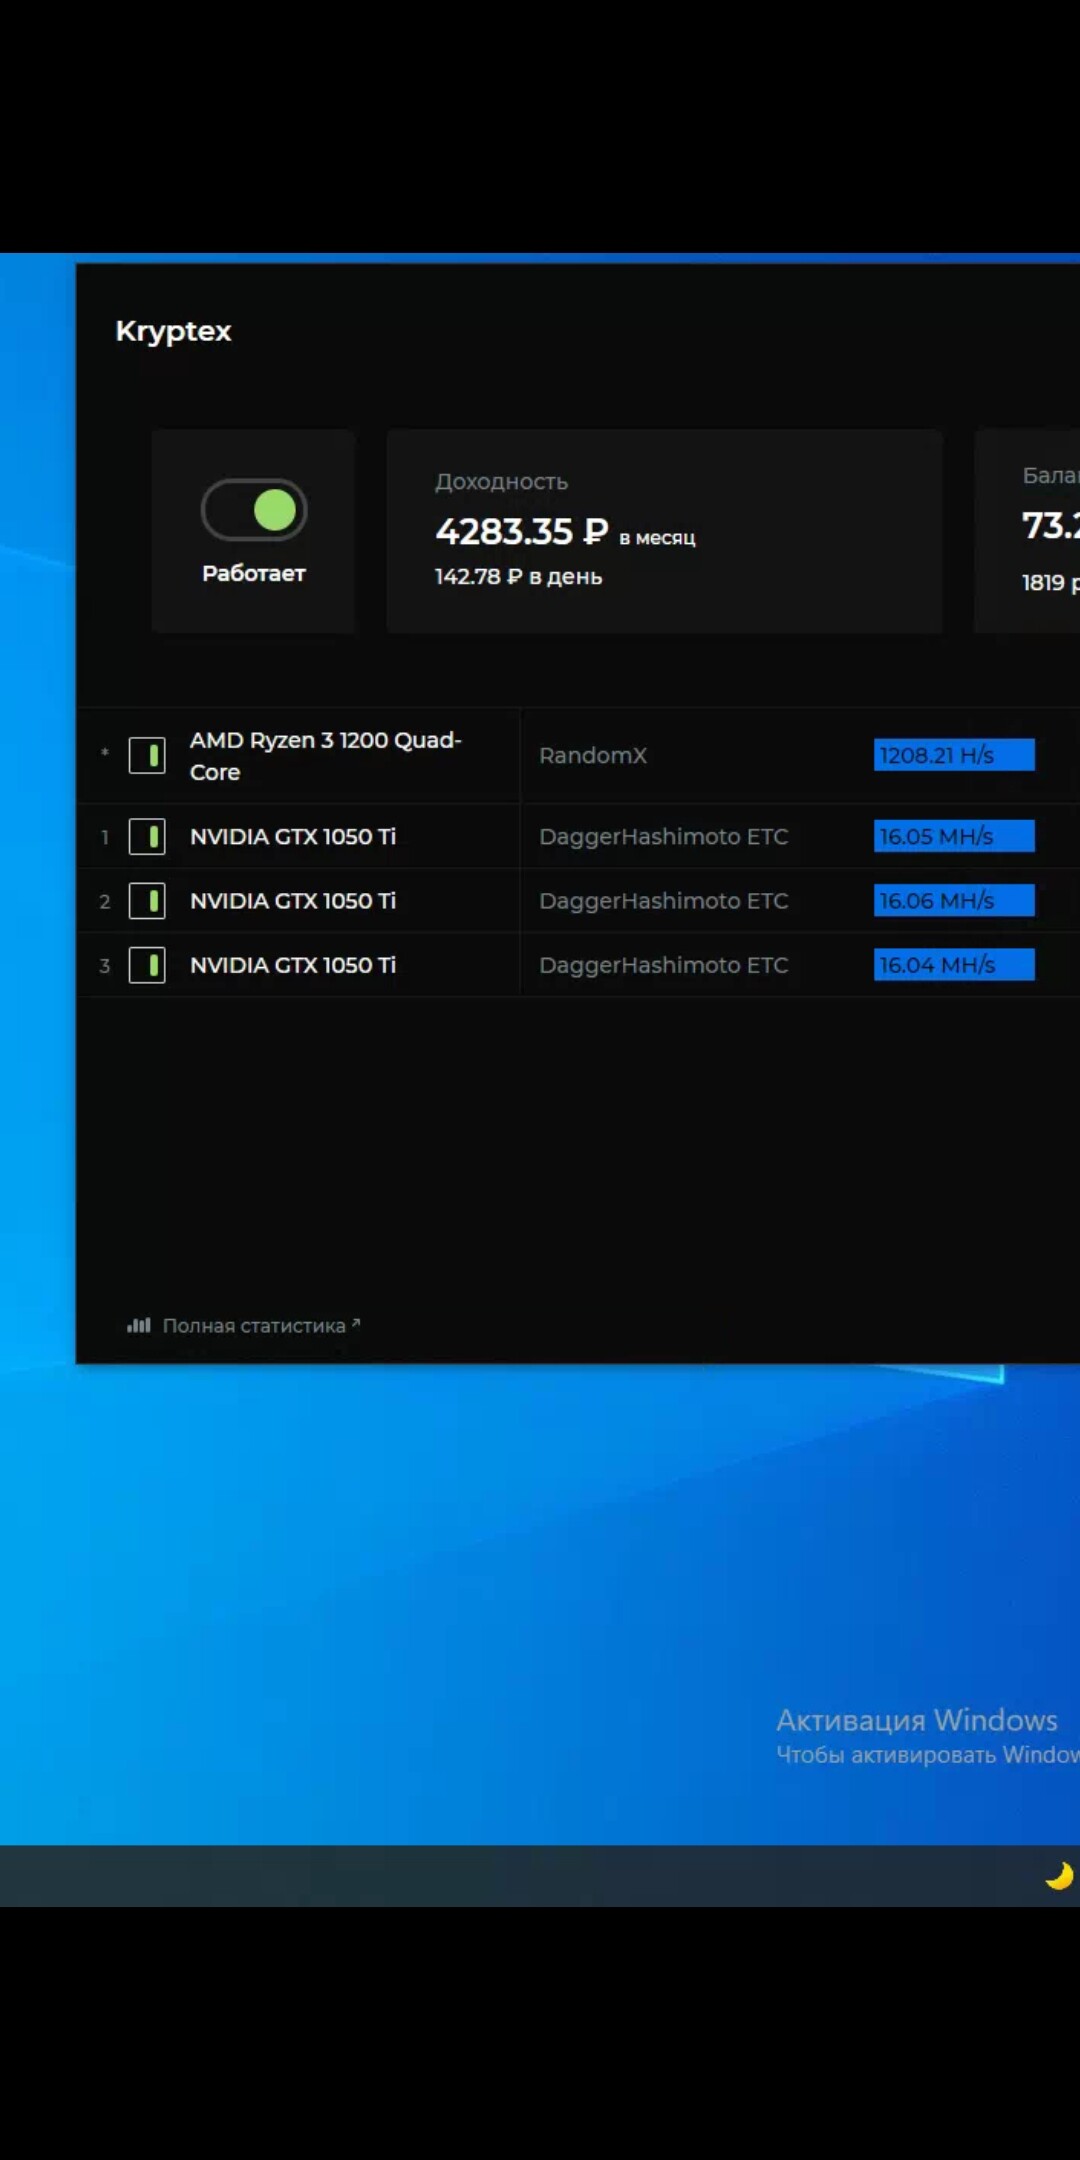Click the AMD Ryzen 3 1200 Quad-Core name
Viewport: 1080px width, 2160px height.
pyautogui.click(x=326, y=756)
